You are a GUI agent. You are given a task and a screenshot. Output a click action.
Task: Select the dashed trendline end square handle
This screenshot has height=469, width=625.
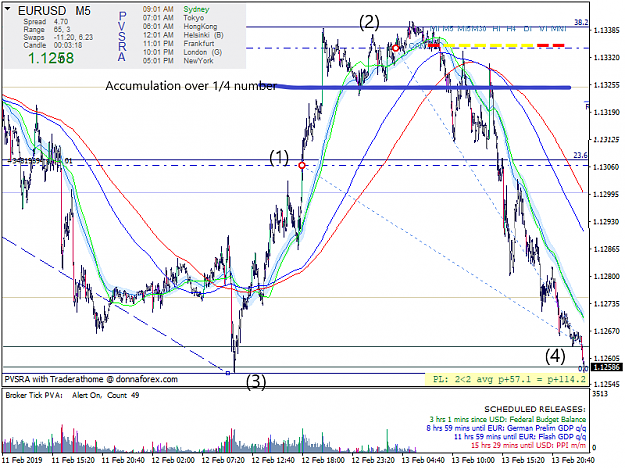pos(228,373)
